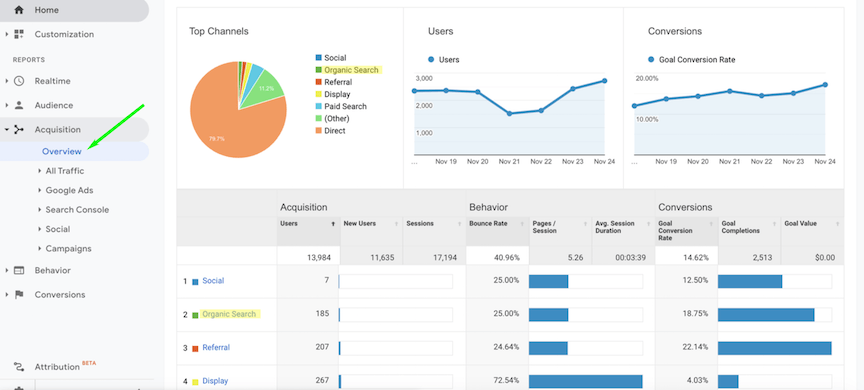Image resolution: width=864 pixels, height=390 pixels.
Task: Open the Social channel link in table
Action: (213, 281)
